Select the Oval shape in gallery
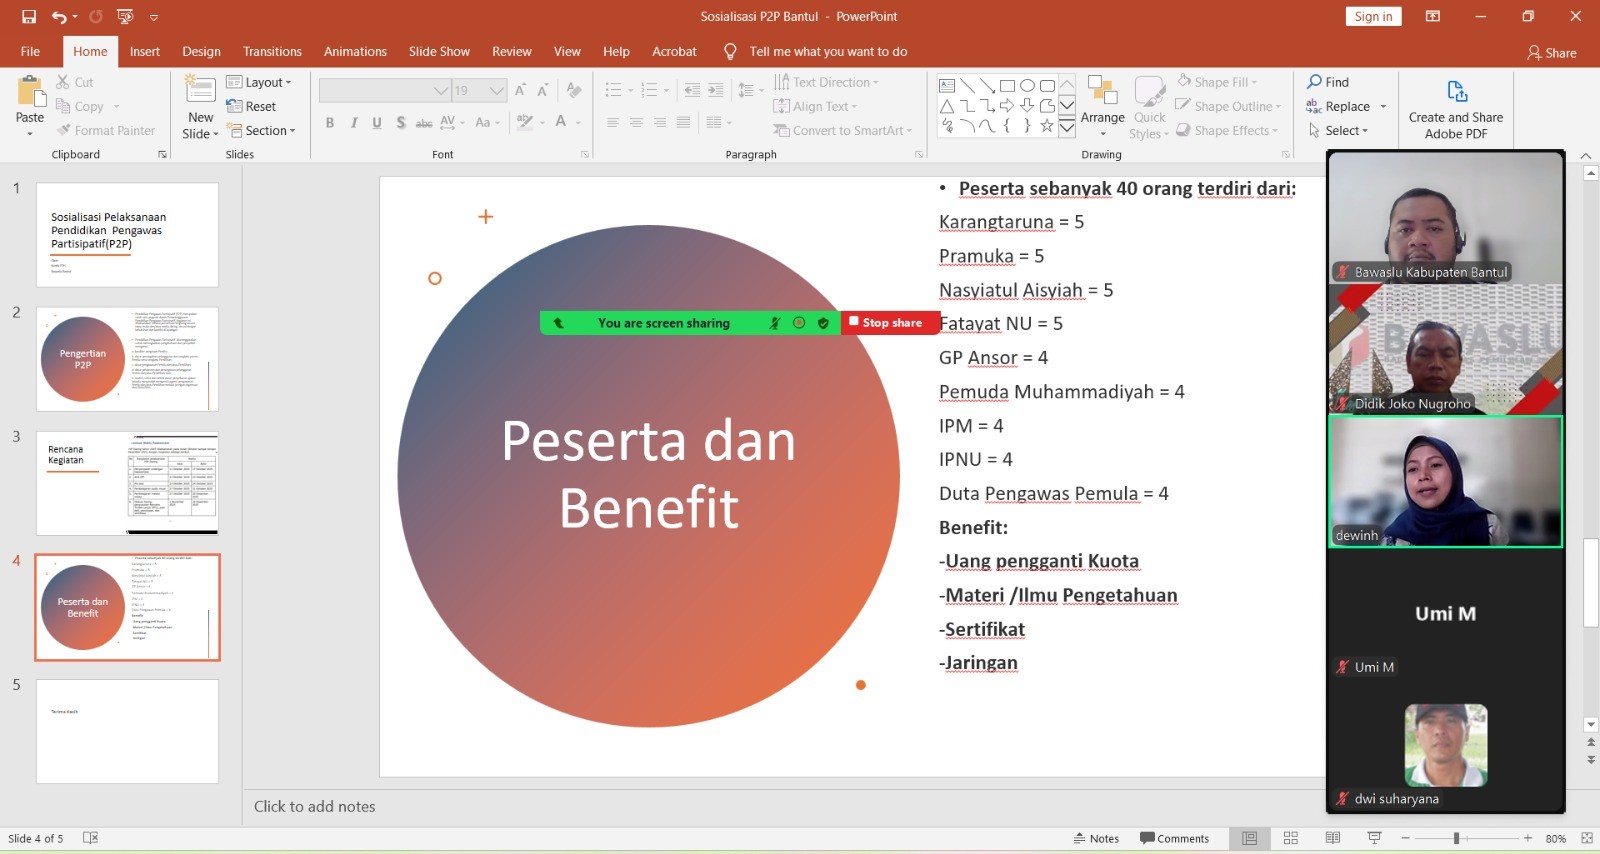 1027,85
